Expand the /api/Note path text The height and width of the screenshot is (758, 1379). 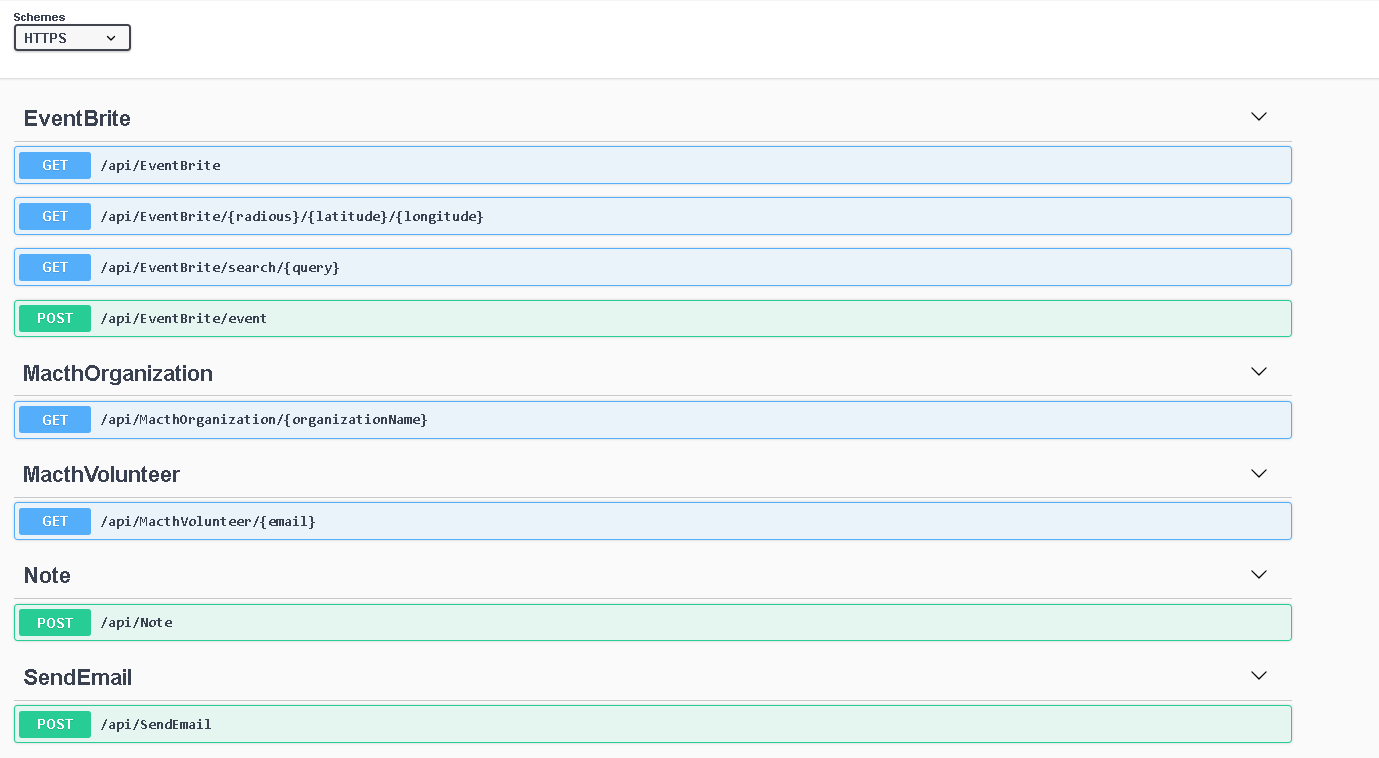click(x=136, y=623)
